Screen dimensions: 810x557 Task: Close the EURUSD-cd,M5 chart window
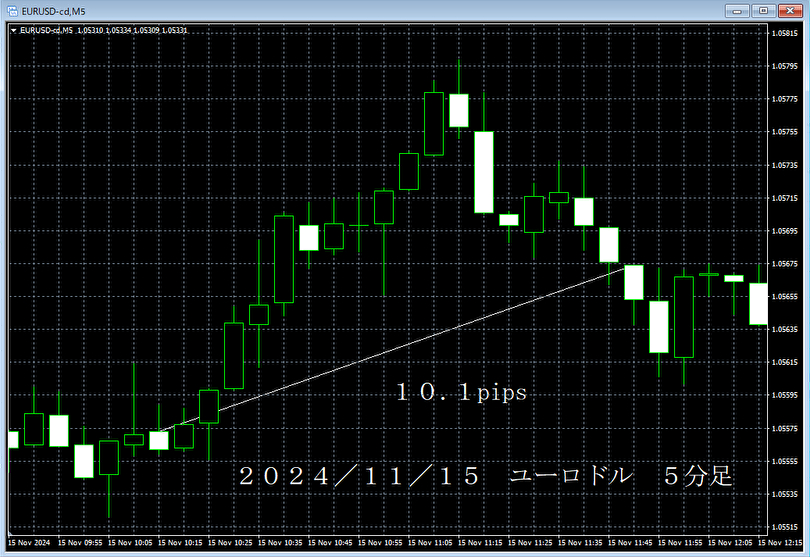click(x=790, y=11)
